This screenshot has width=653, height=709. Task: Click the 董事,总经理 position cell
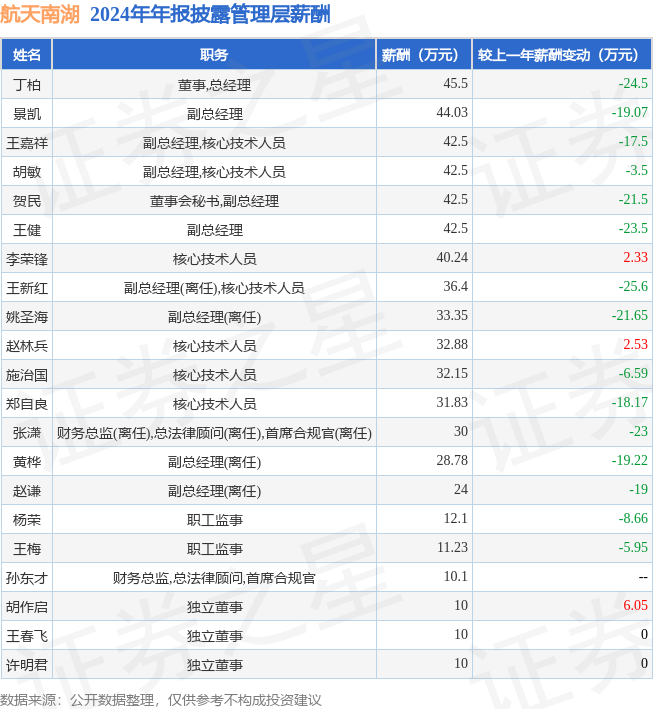point(214,85)
